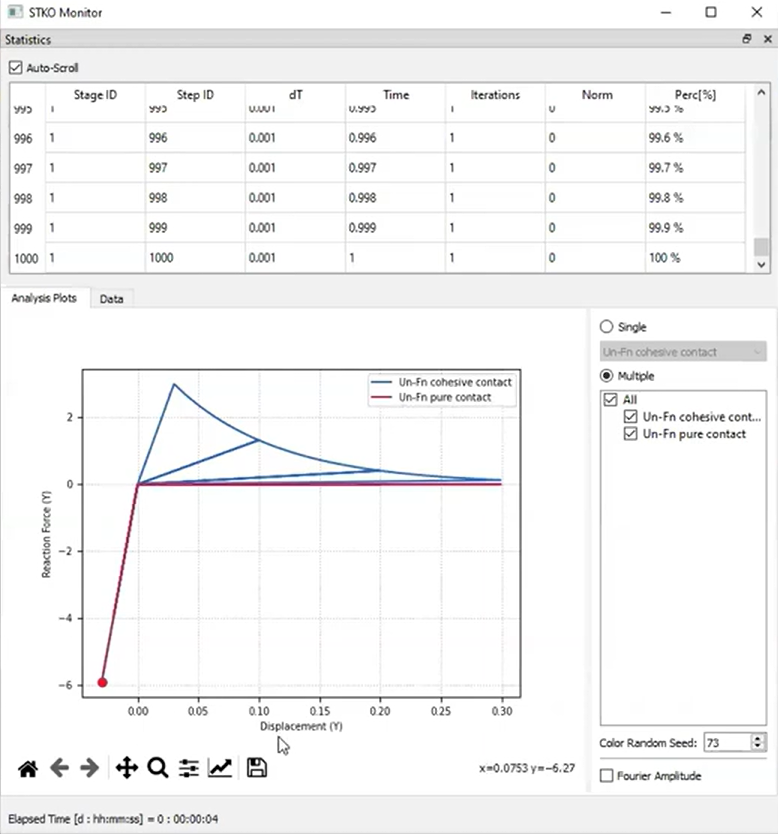The image size is (778, 834).
Task: Increase the Color Random Seed value
Action: [758, 738]
